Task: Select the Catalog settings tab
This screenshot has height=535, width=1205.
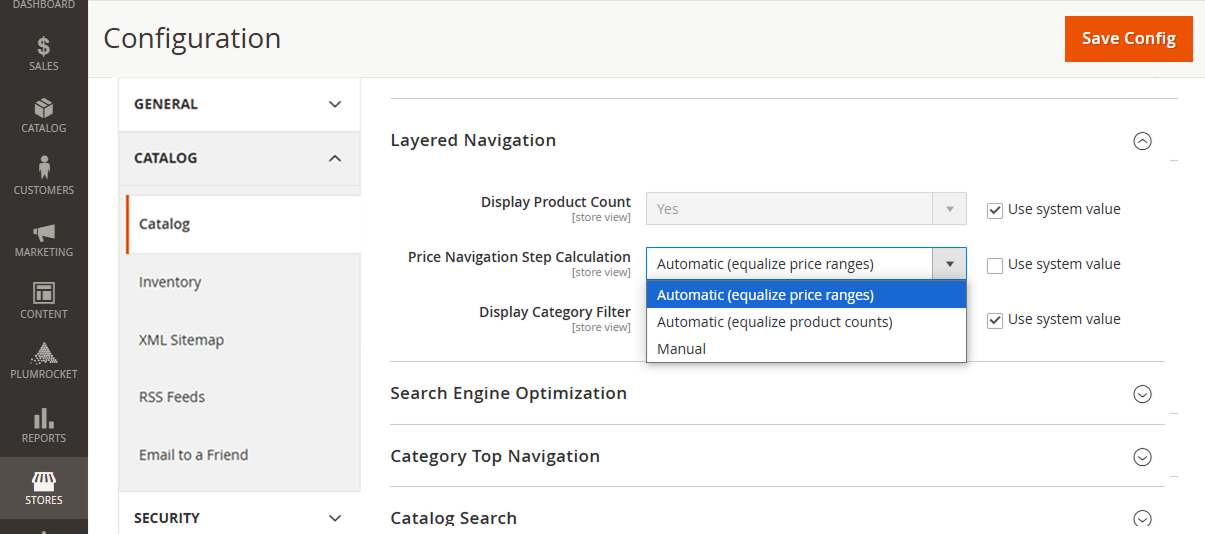Action: point(243,224)
